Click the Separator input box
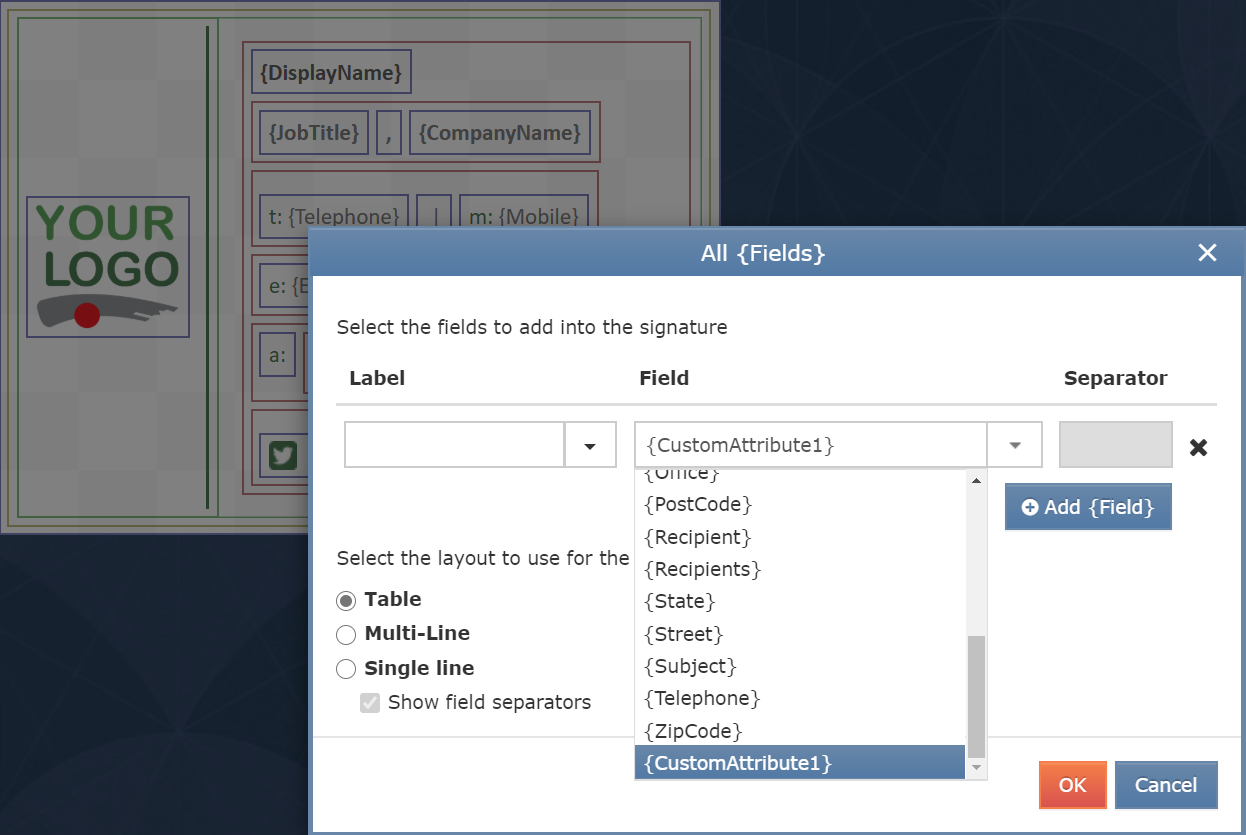The width and height of the screenshot is (1246, 835). point(1115,445)
